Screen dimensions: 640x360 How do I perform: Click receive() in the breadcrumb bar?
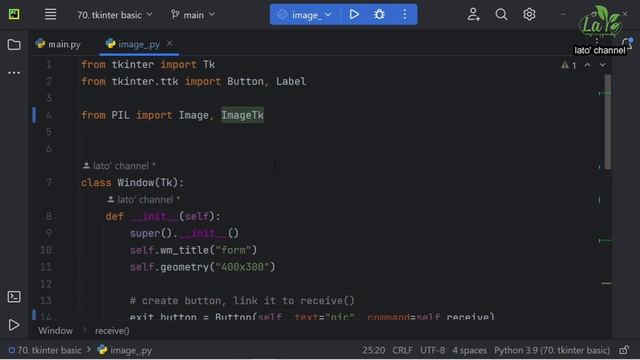click(112, 331)
